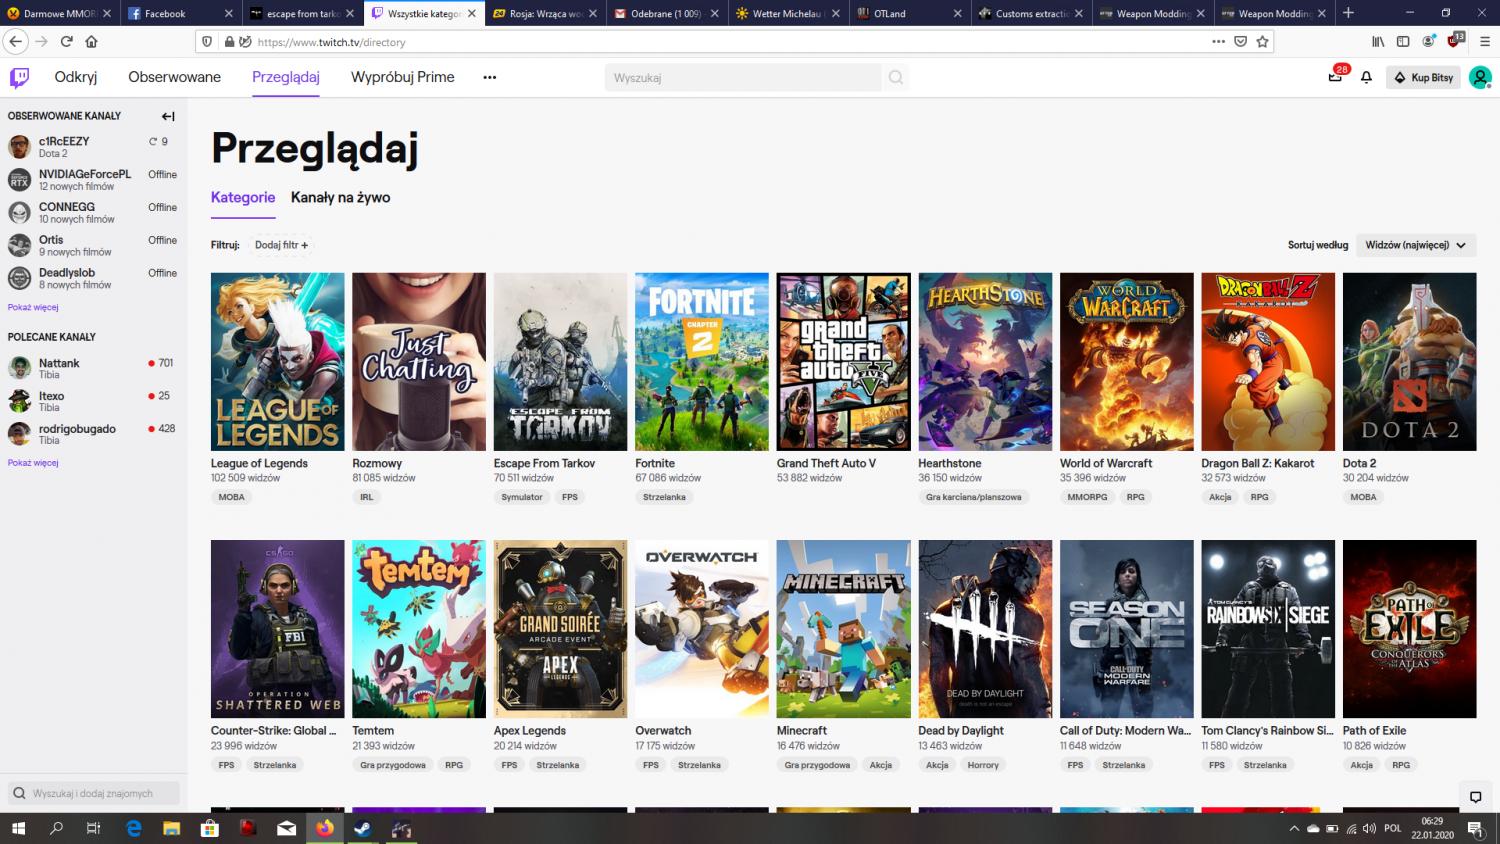1500x844 pixels.
Task: Expand followed channels with Pokaż więcej
Action: click(x=33, y=307)
